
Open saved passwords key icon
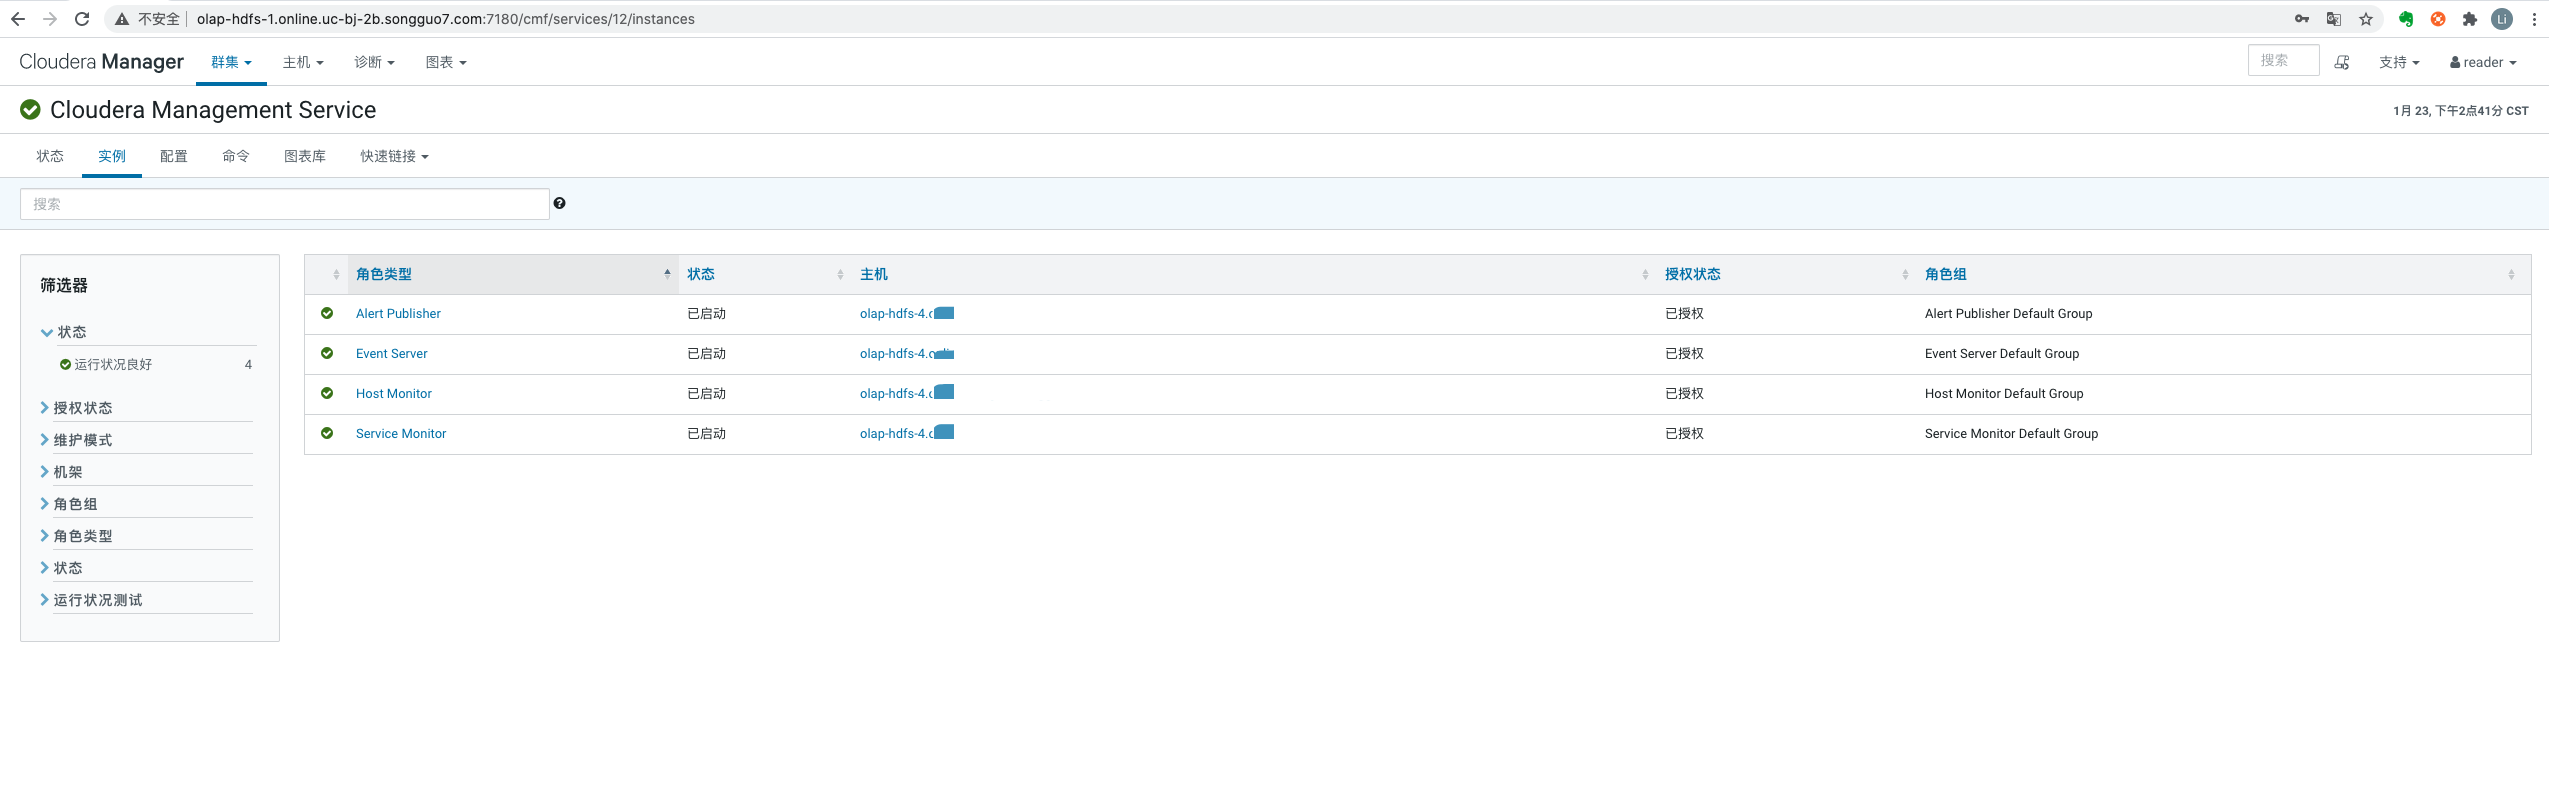pos(2302,19)
